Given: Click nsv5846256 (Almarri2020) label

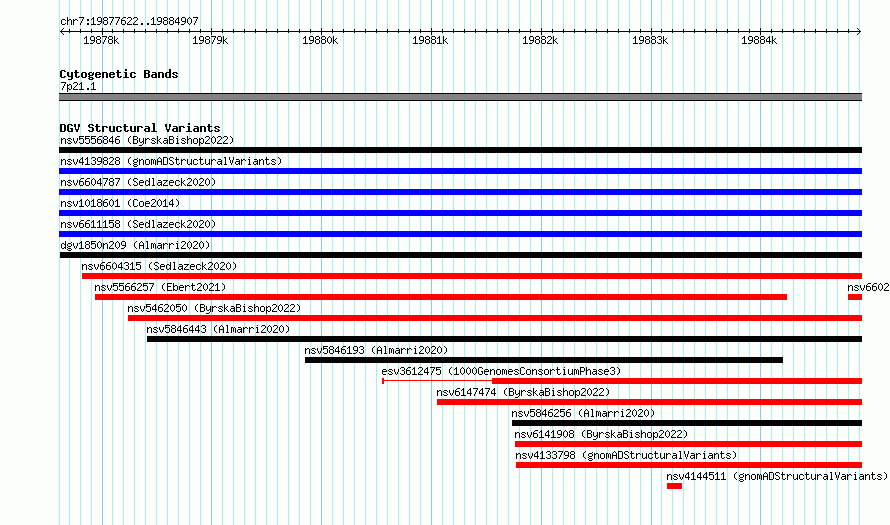Looking at the screenshot, I should (583, 413).
